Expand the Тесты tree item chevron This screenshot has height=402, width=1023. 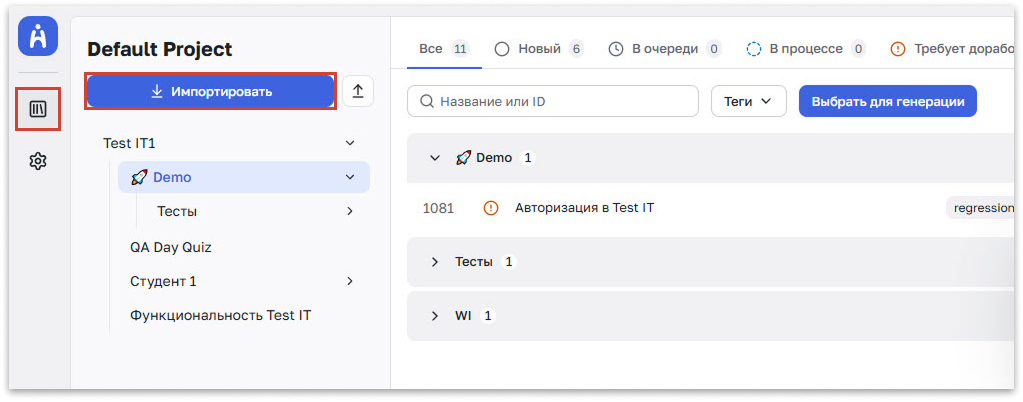point(350,211)
